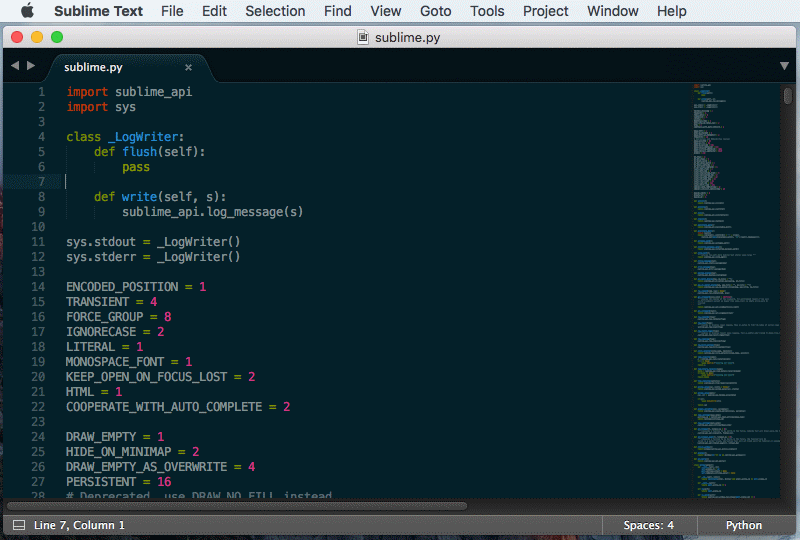Open the Find menu
Image resolution: width=800 pixels, height=540 pixels.
(x=338, y=11)
